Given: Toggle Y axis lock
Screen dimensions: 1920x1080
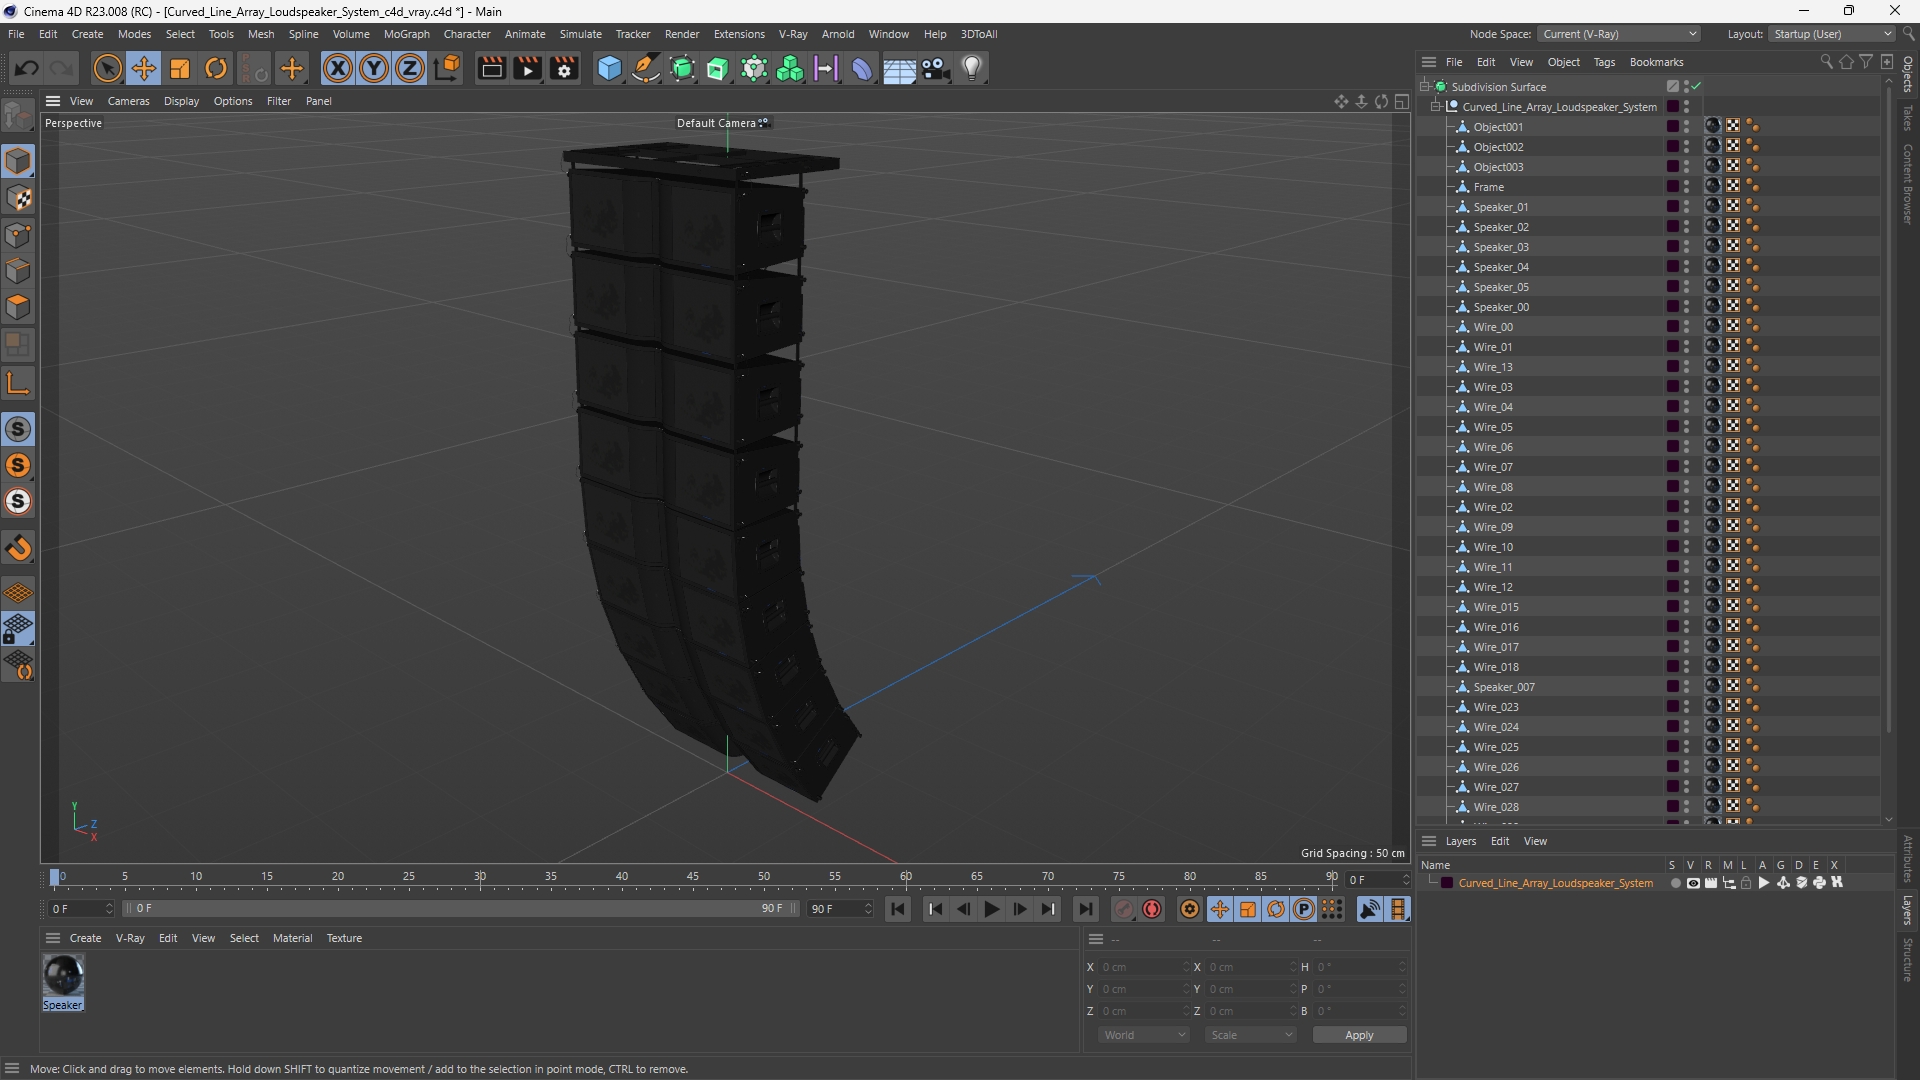Looking at the screenshot, I should click(x=374, y=68).
